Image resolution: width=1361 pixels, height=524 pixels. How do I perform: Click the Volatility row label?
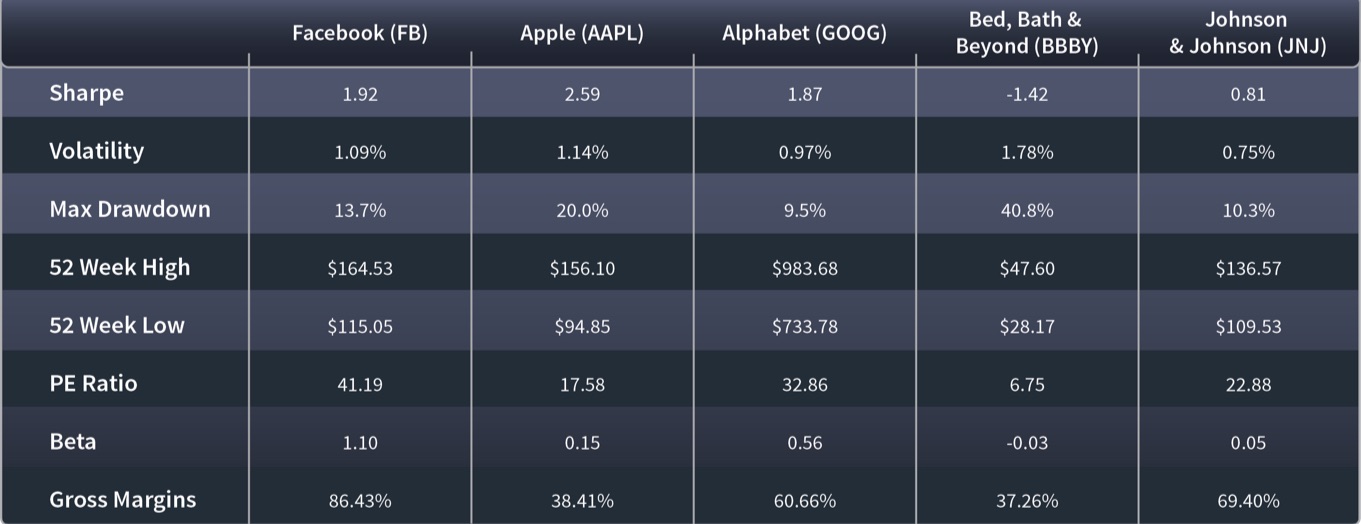click(97, 151)
